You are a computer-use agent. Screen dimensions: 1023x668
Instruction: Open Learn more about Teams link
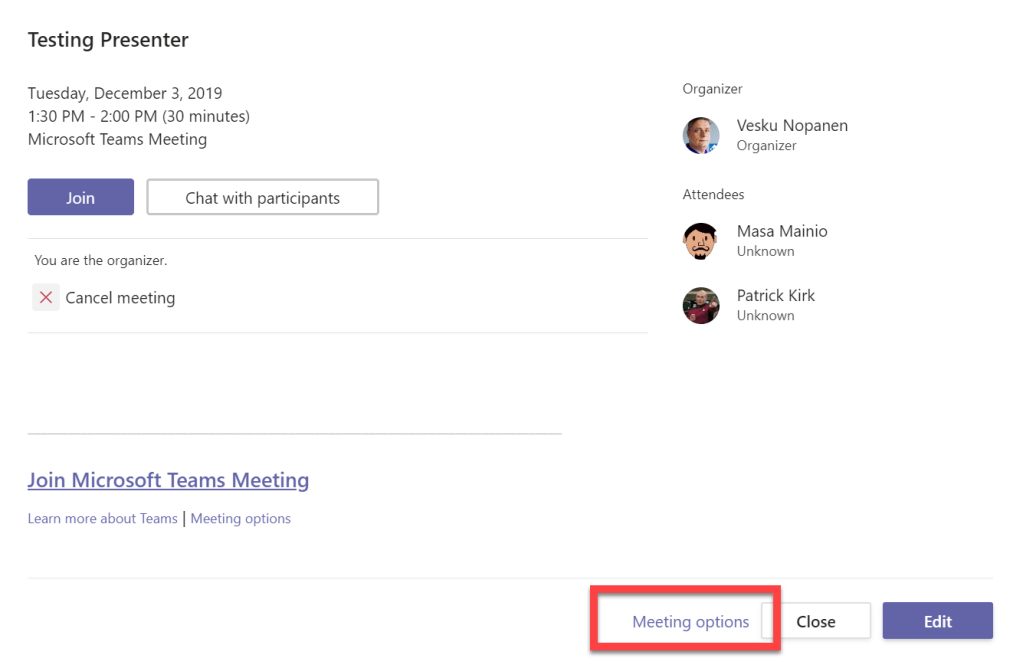[102, 518]
